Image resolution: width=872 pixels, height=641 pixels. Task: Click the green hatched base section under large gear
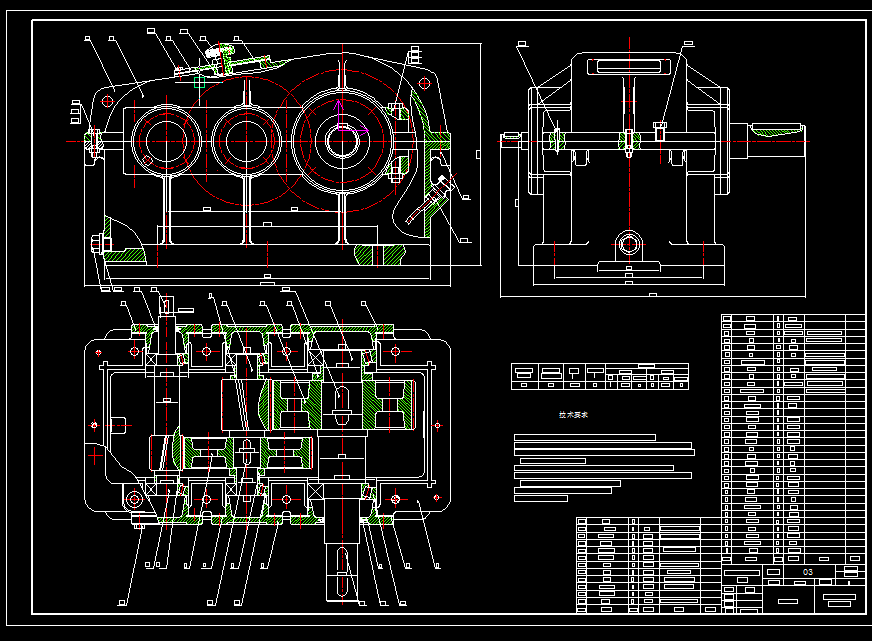(x=380, y=255)
